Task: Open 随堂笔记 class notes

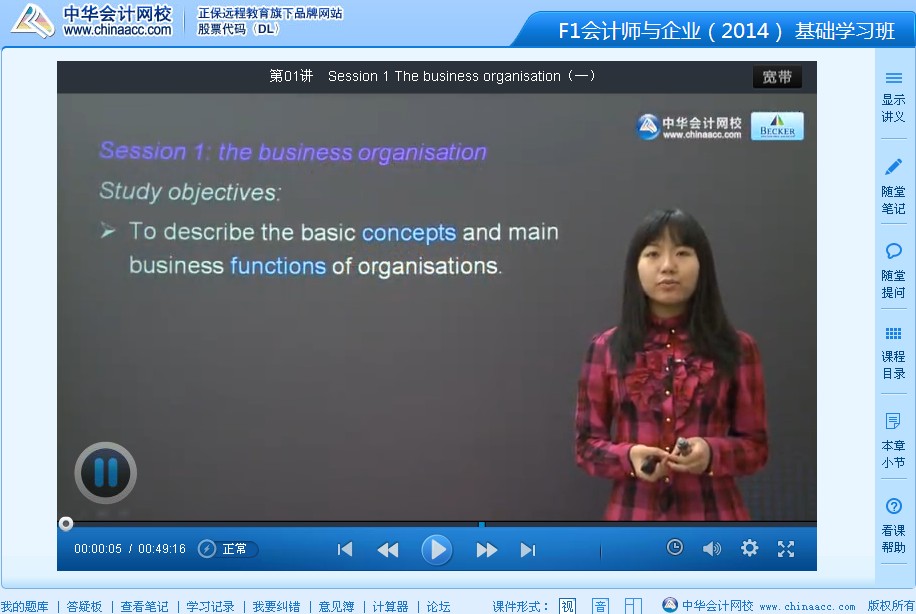Action: point(893,186)
